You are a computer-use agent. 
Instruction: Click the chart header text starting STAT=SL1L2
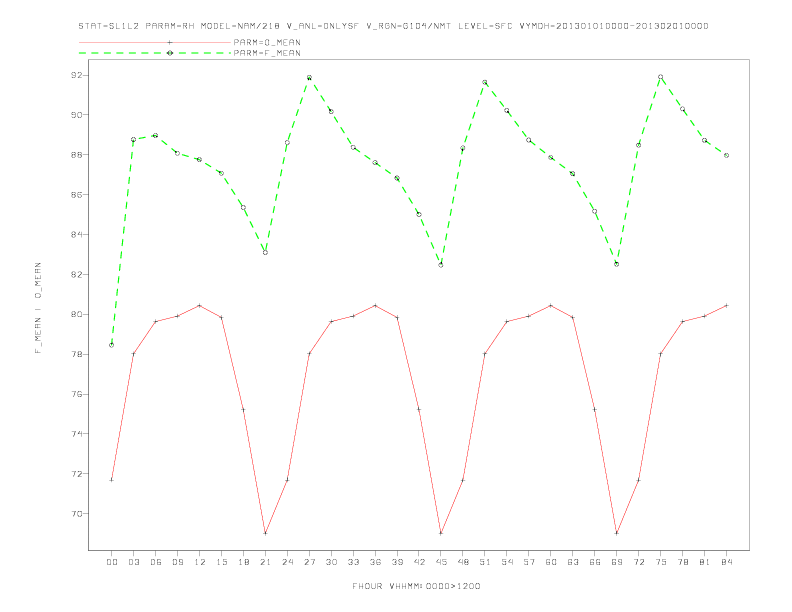(393, 26)
